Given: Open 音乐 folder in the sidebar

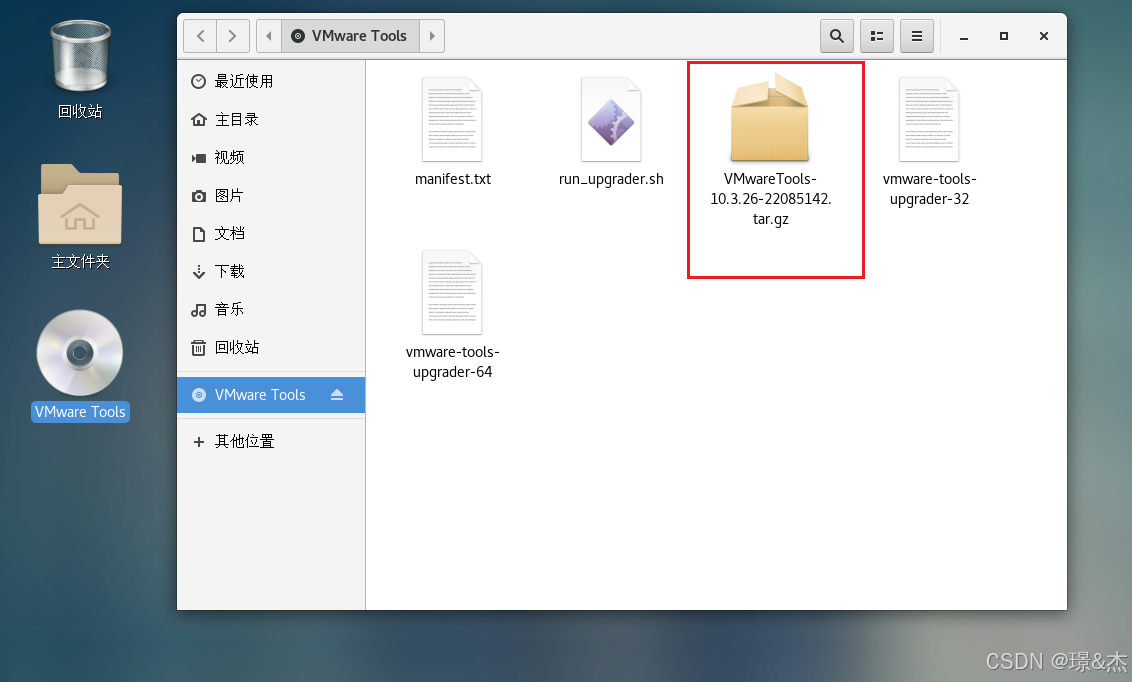Looking at the screenshot, I should [271, 310].
